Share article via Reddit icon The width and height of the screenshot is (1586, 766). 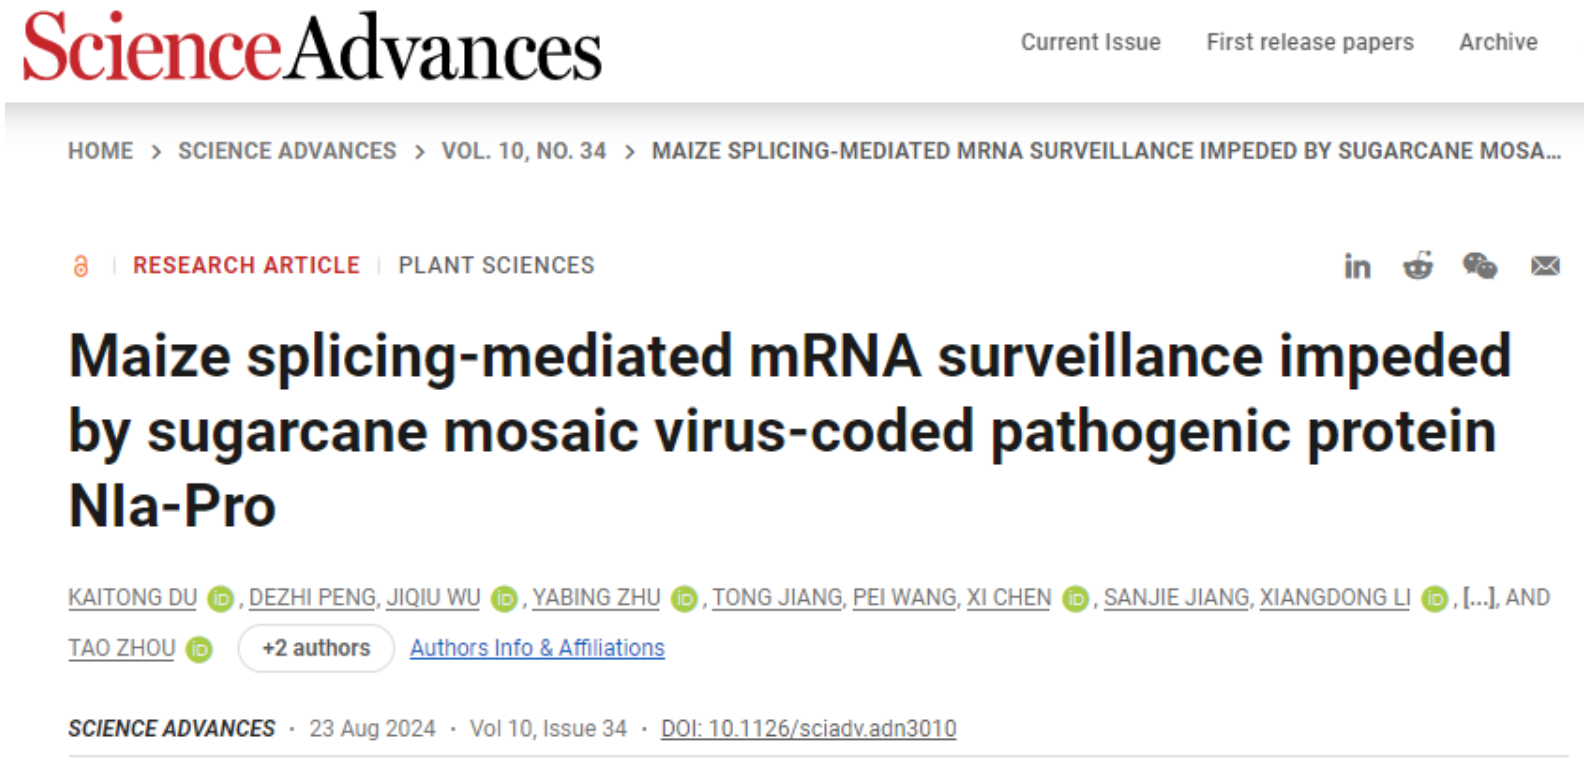(x=1418, y=266)
